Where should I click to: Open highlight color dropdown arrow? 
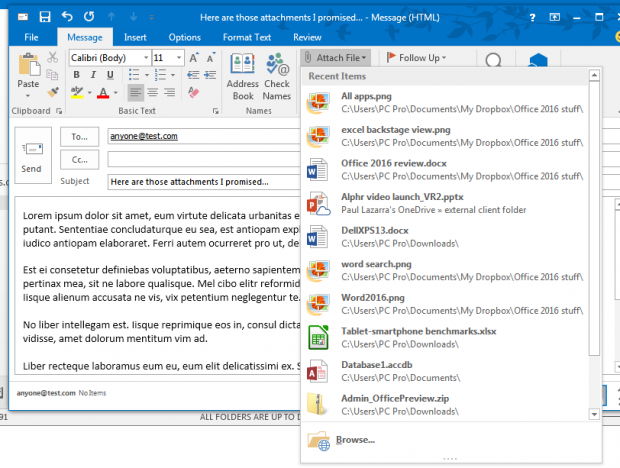point(90,93)
